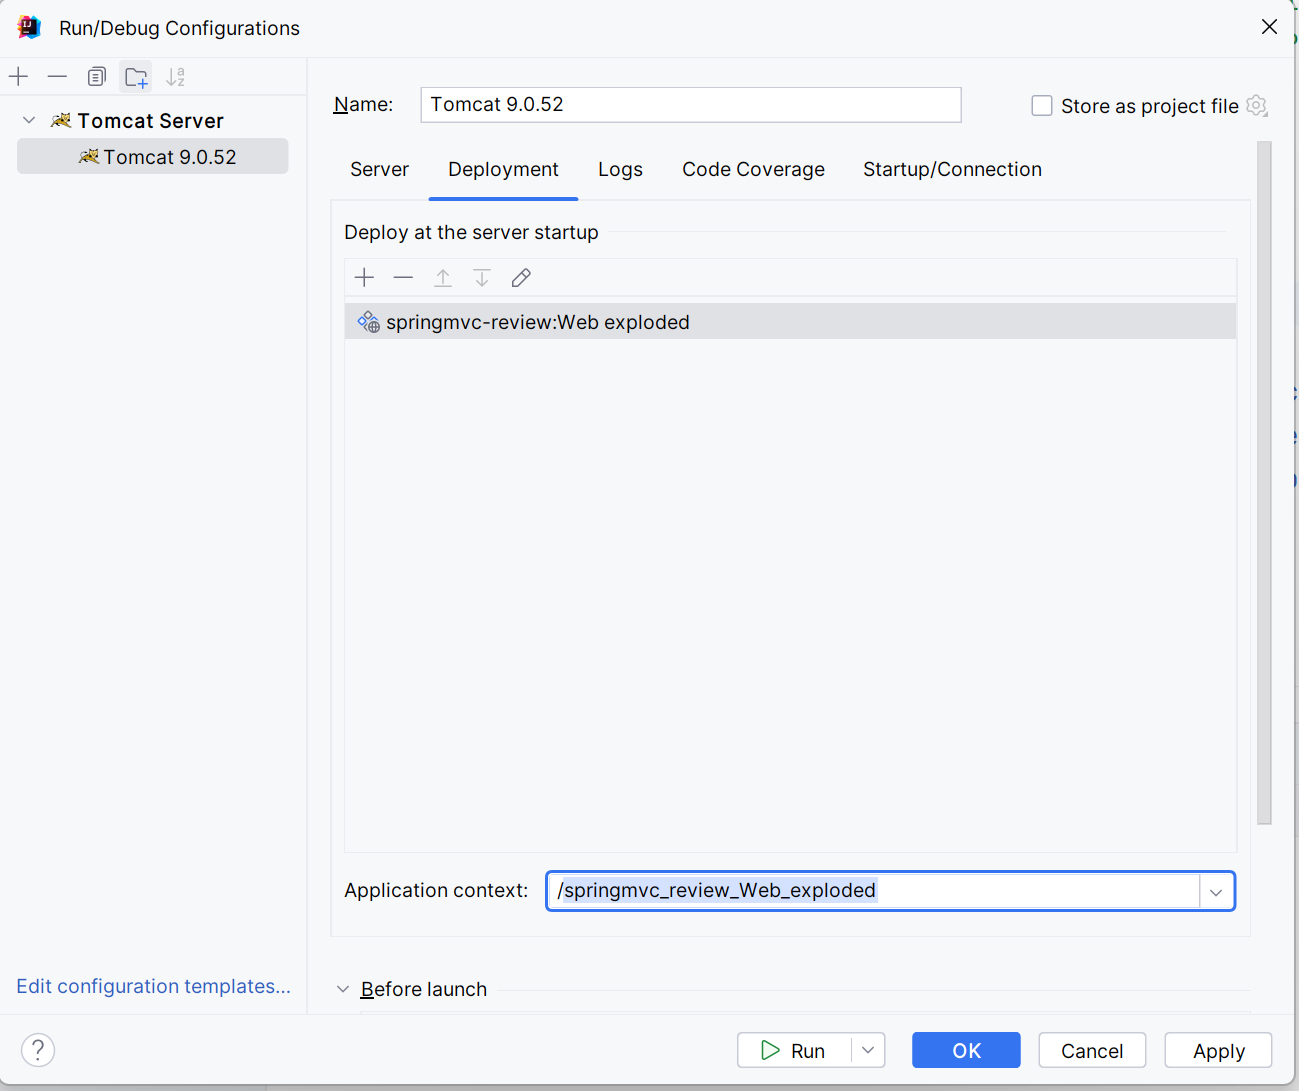
Task: Click the Apply button
Action: coord(1219,1050)
